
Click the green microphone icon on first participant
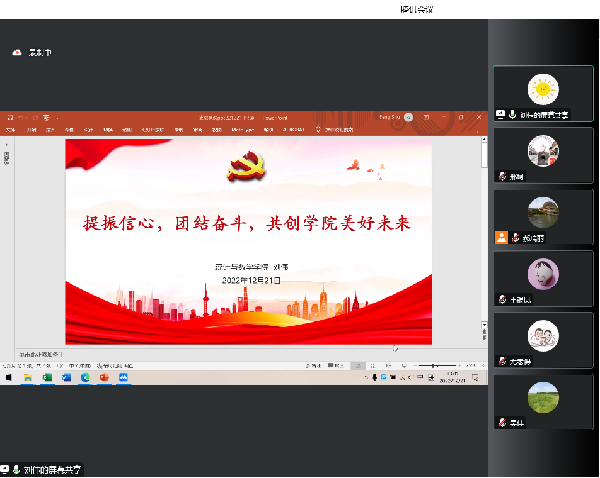[x=512, y=115]
